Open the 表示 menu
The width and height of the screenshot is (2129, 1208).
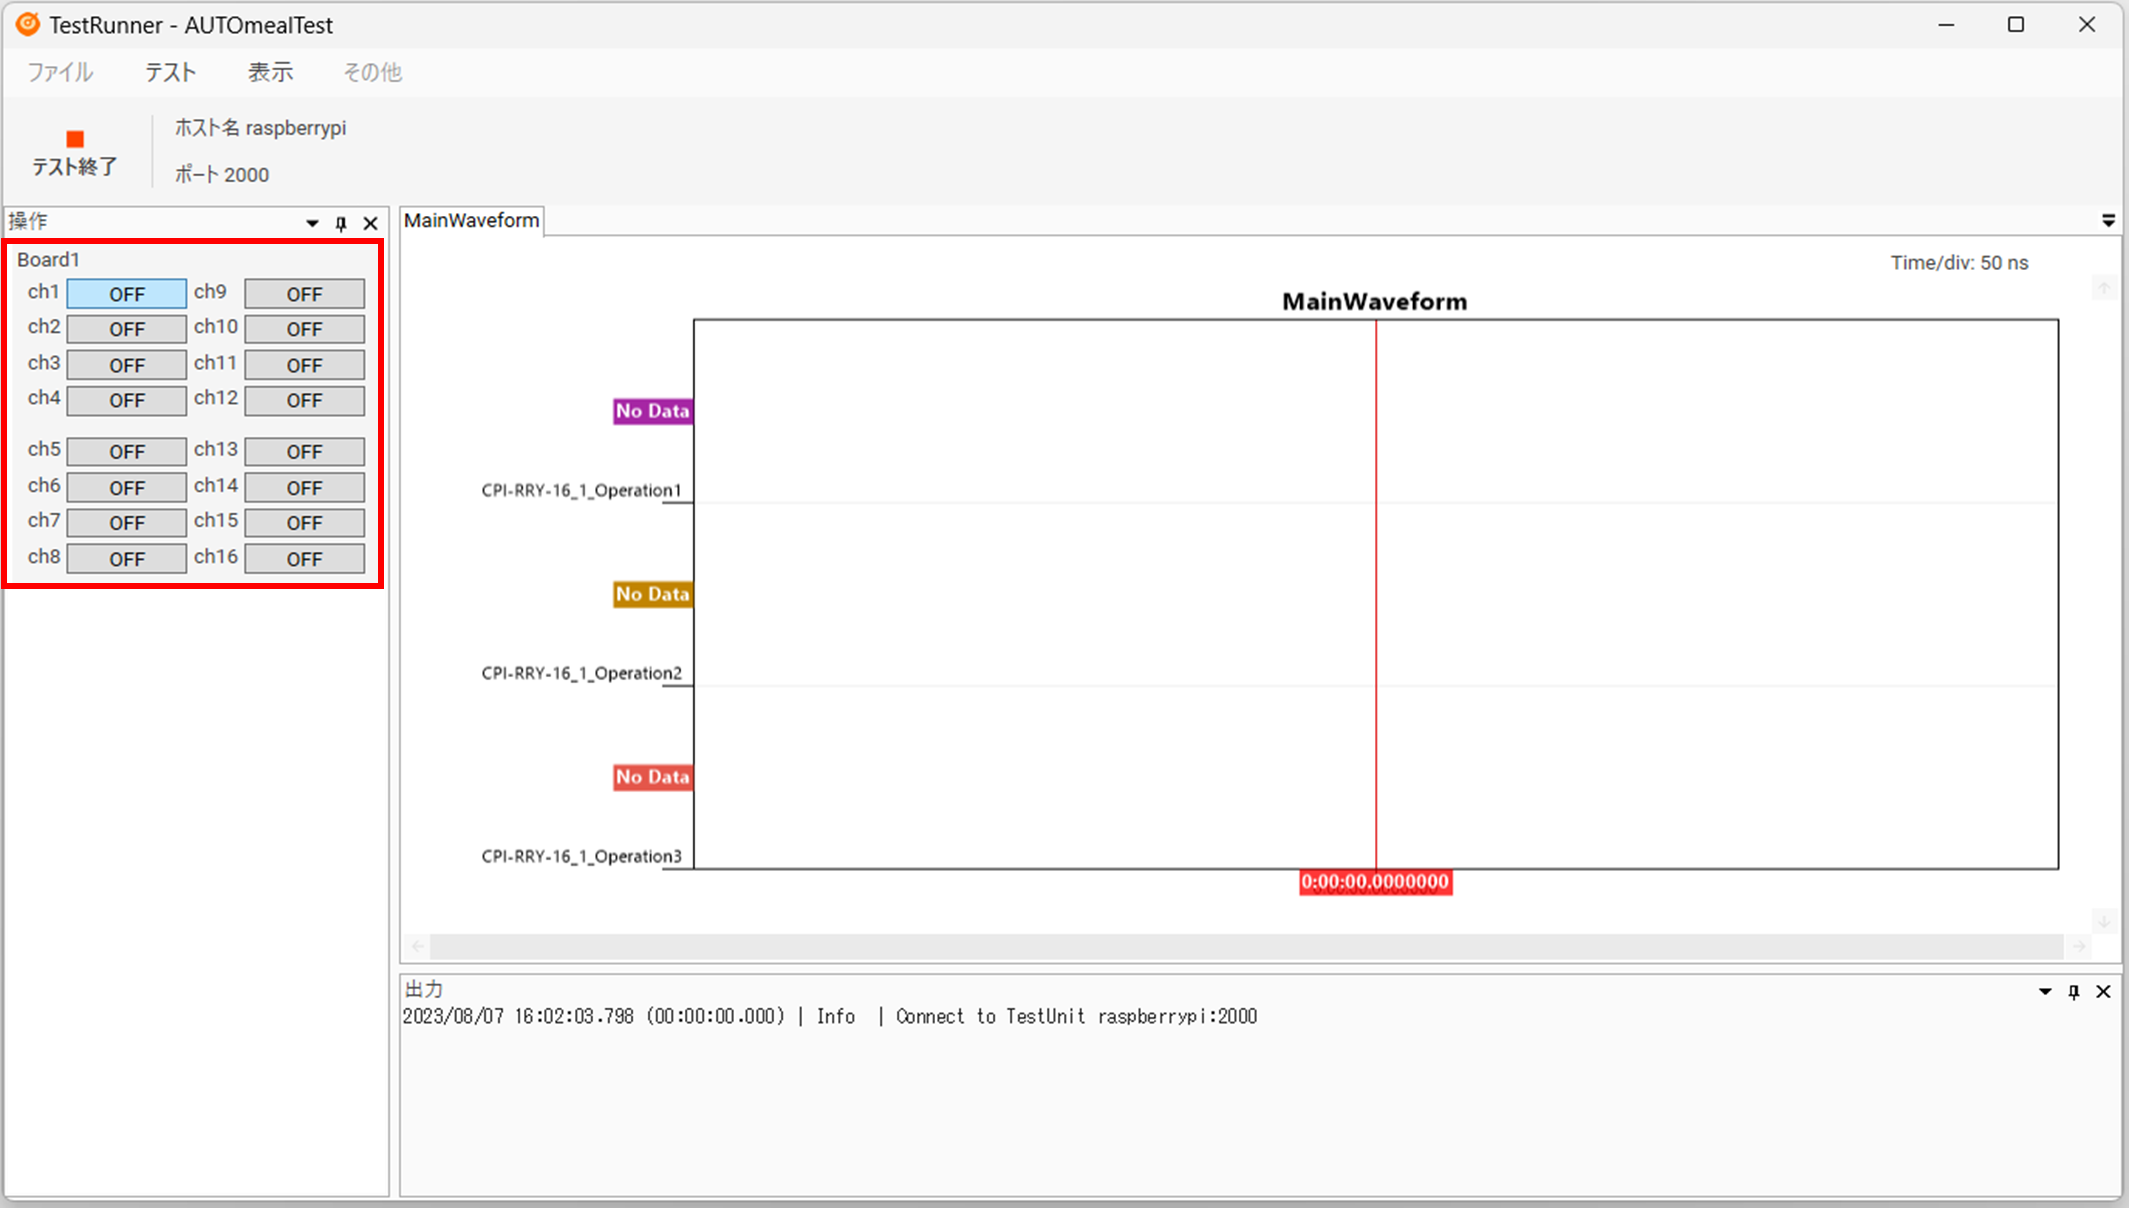pos(270,71)
